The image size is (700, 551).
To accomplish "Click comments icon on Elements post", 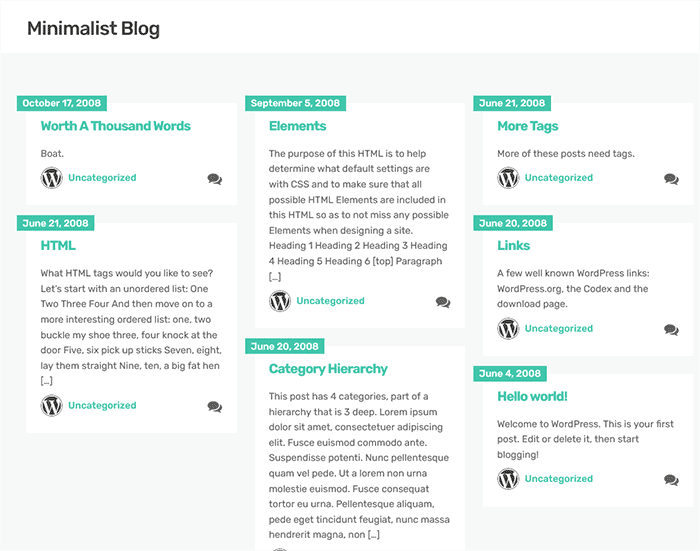I will (x=443, y=302).
